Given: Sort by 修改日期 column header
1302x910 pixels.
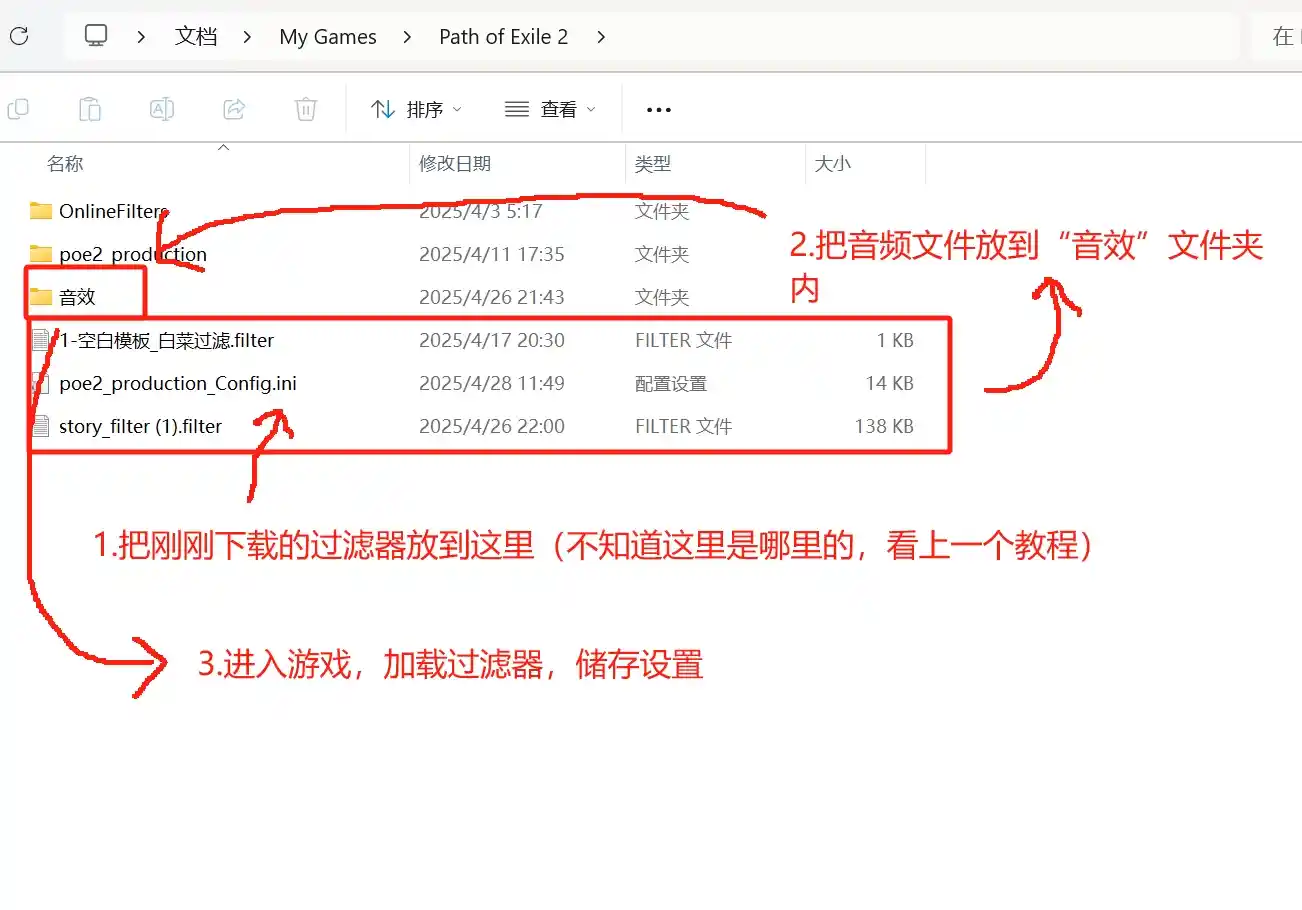Looking at the screenshot, I should [455, 164].
